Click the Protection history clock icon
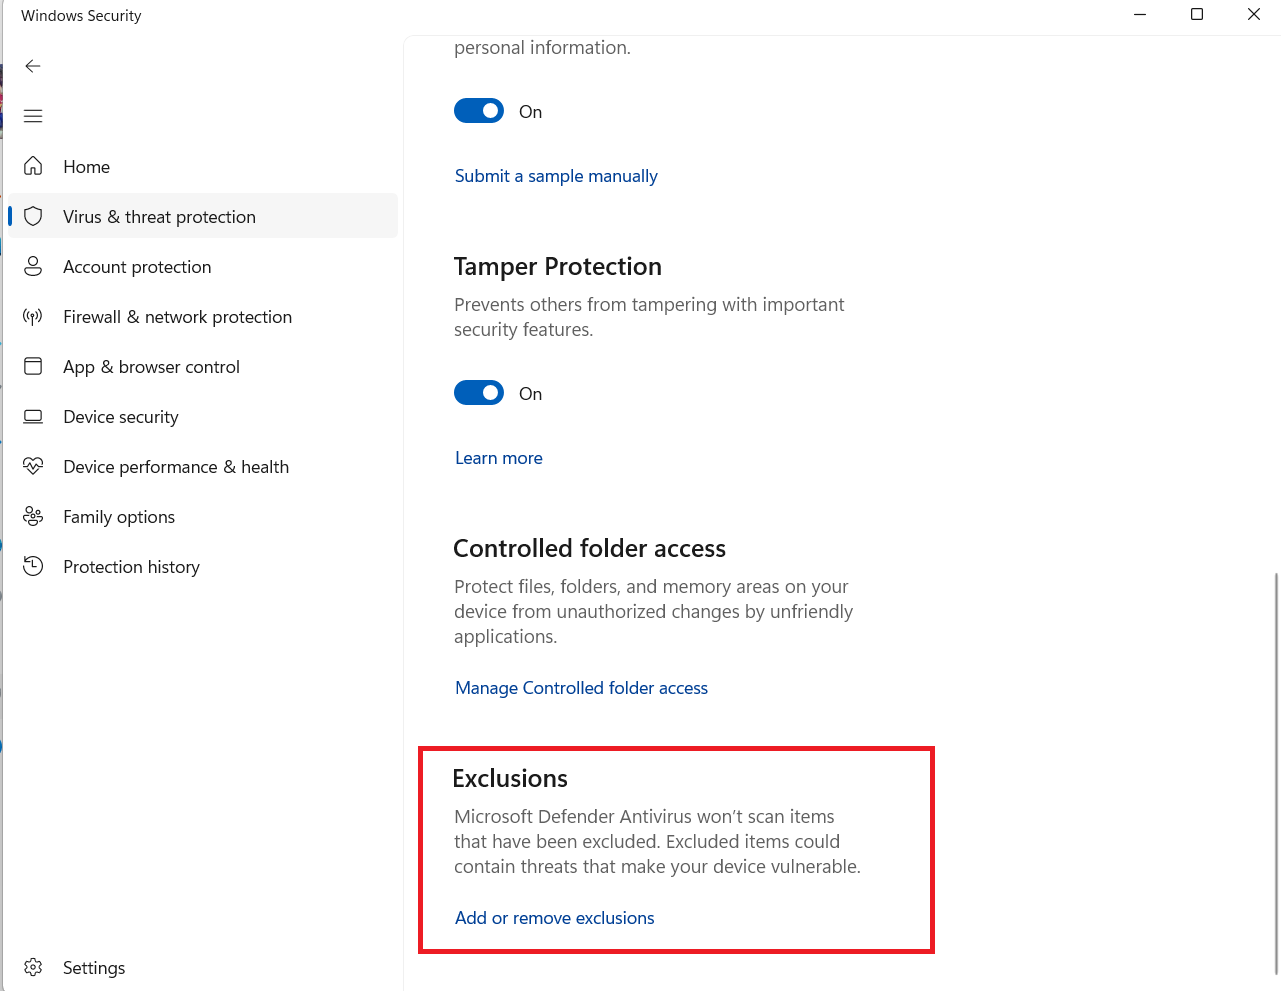Viewport: 1281px width, 991px height. click(33, 566)
